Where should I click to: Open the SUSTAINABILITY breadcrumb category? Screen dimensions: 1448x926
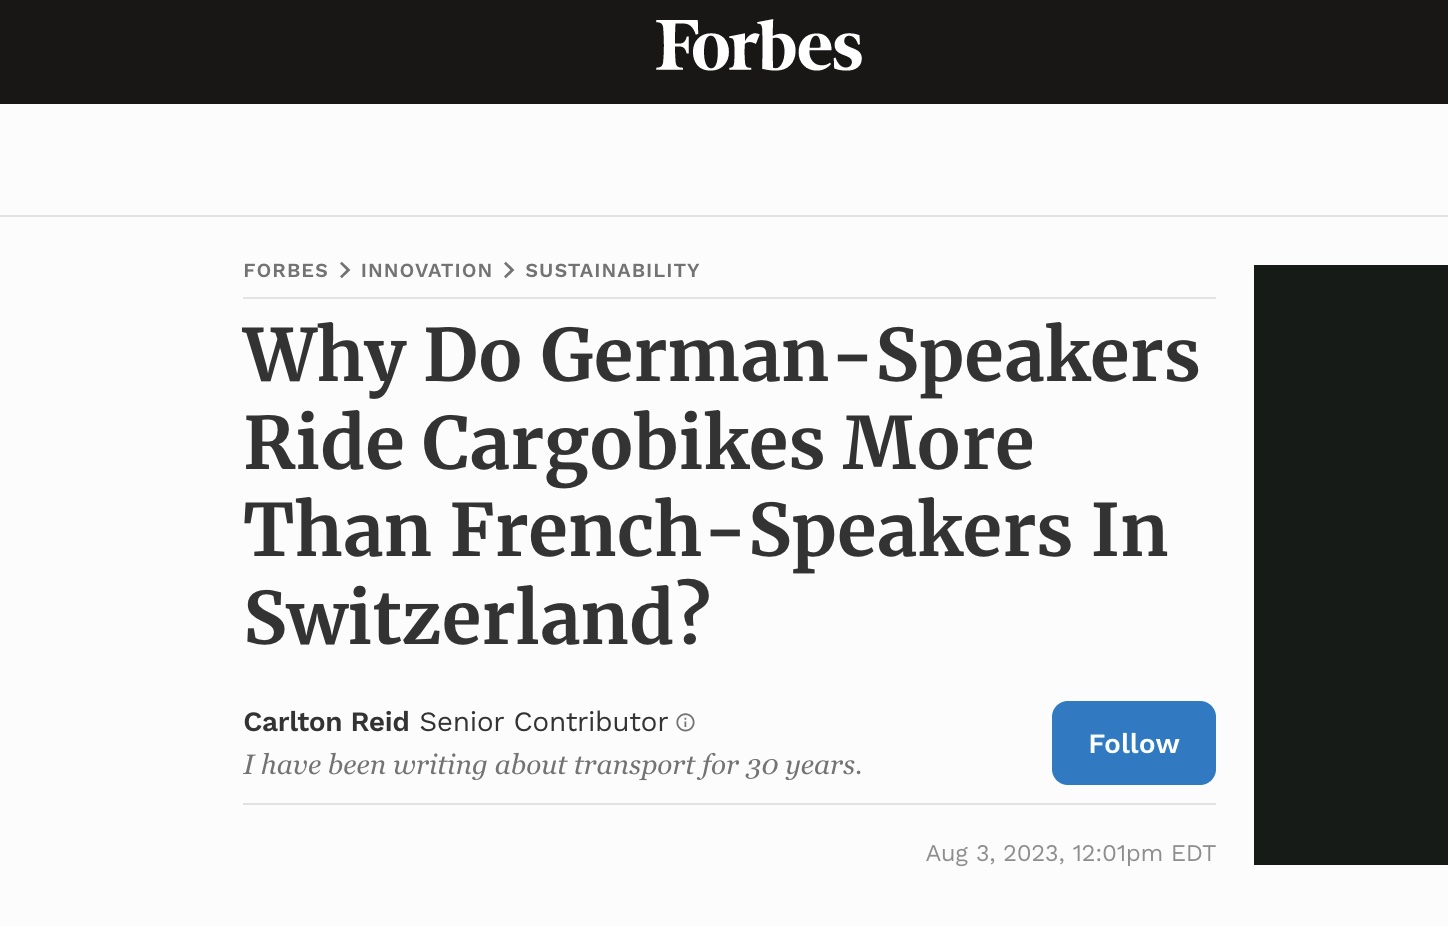pos(612,270)
